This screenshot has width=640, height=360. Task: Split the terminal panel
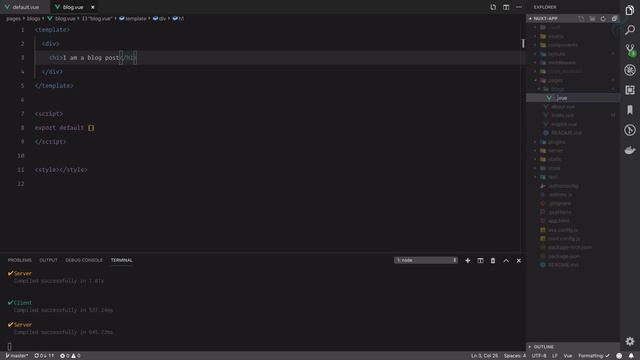coord(480,260)
